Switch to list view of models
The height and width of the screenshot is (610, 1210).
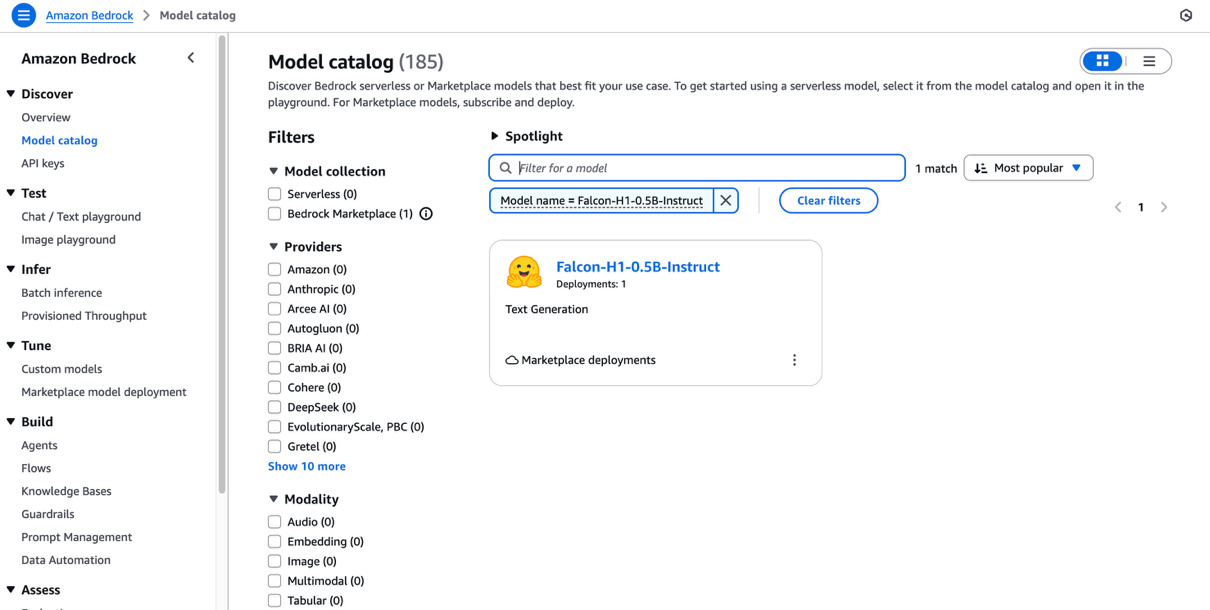click(1148, 61)
